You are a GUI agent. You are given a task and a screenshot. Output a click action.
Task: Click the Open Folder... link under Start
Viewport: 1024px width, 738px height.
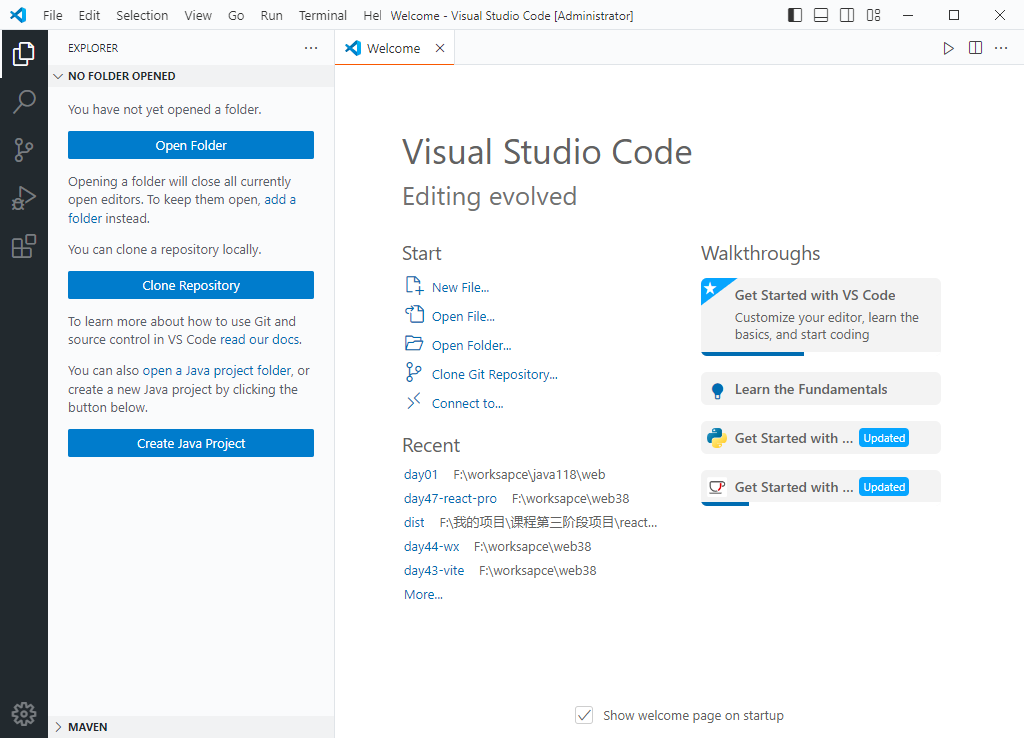pos(472,345)
